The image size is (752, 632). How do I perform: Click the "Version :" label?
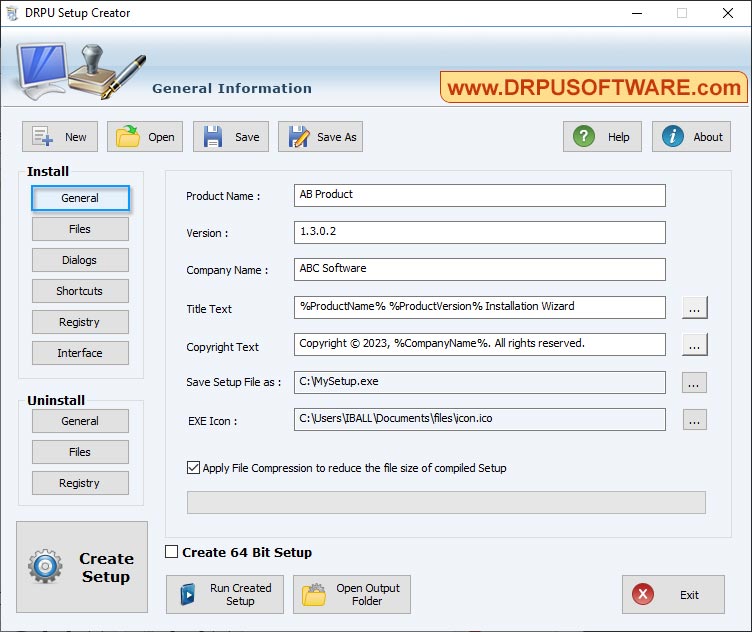point(207,233)
